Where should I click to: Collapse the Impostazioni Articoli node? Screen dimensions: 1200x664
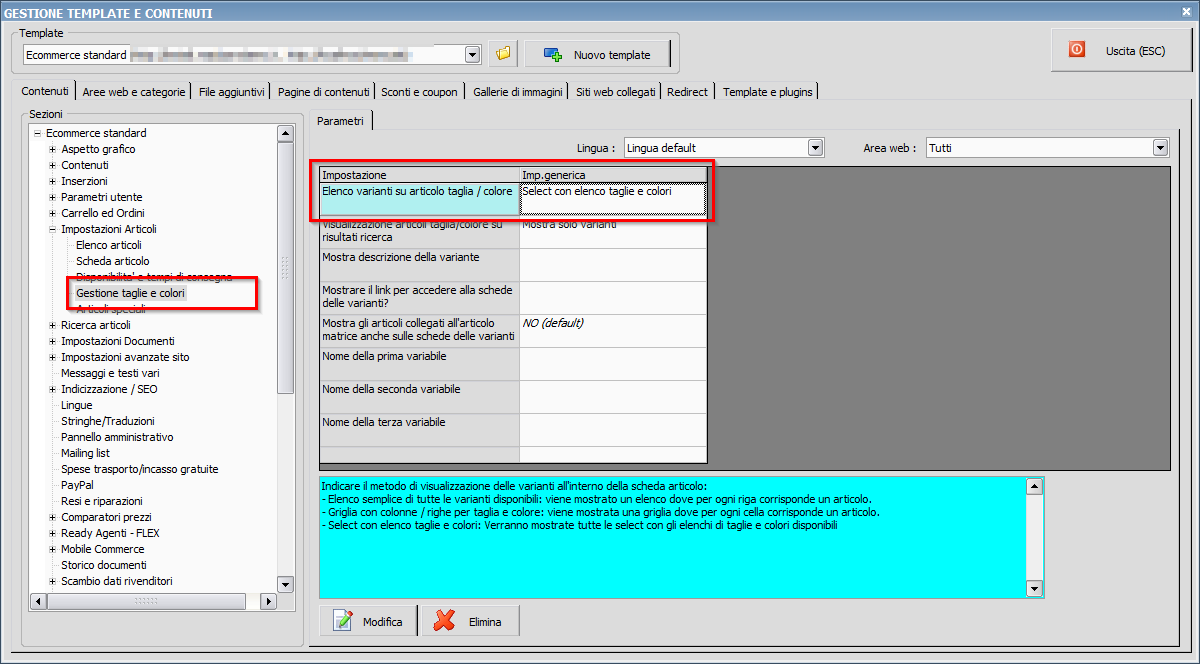52,229
